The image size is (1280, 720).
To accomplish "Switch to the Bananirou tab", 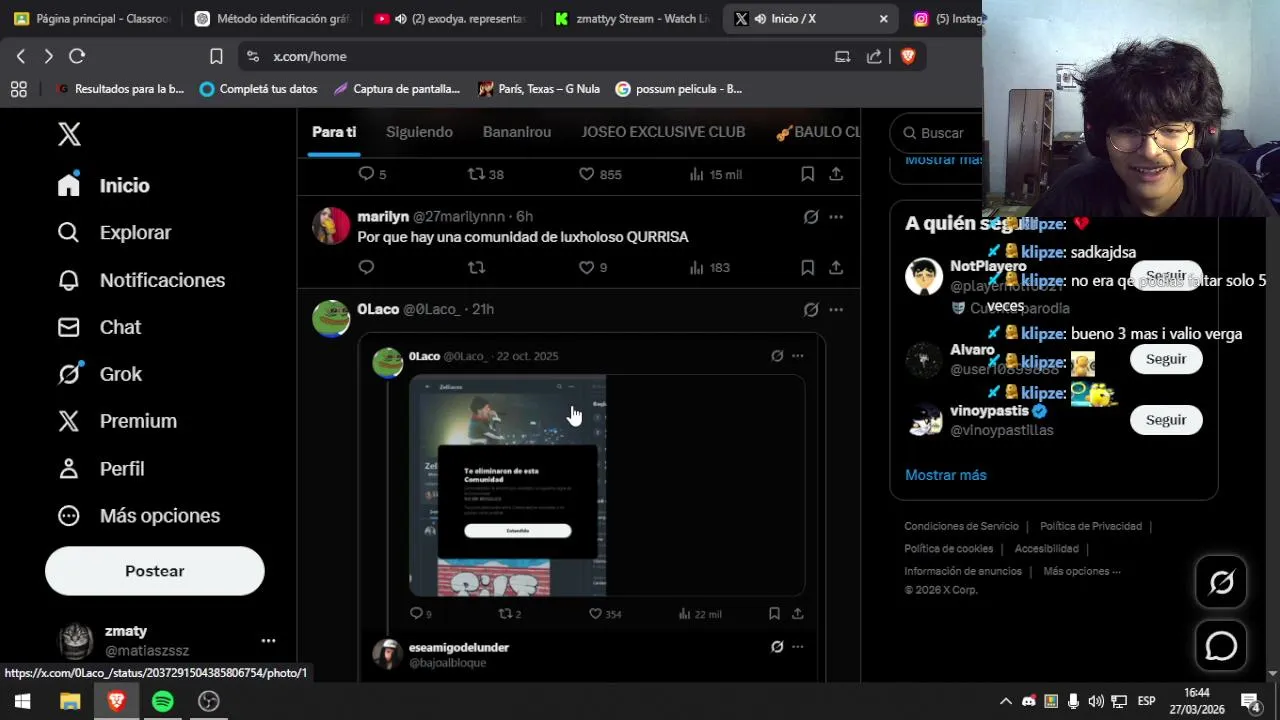I will click(517, 132).
